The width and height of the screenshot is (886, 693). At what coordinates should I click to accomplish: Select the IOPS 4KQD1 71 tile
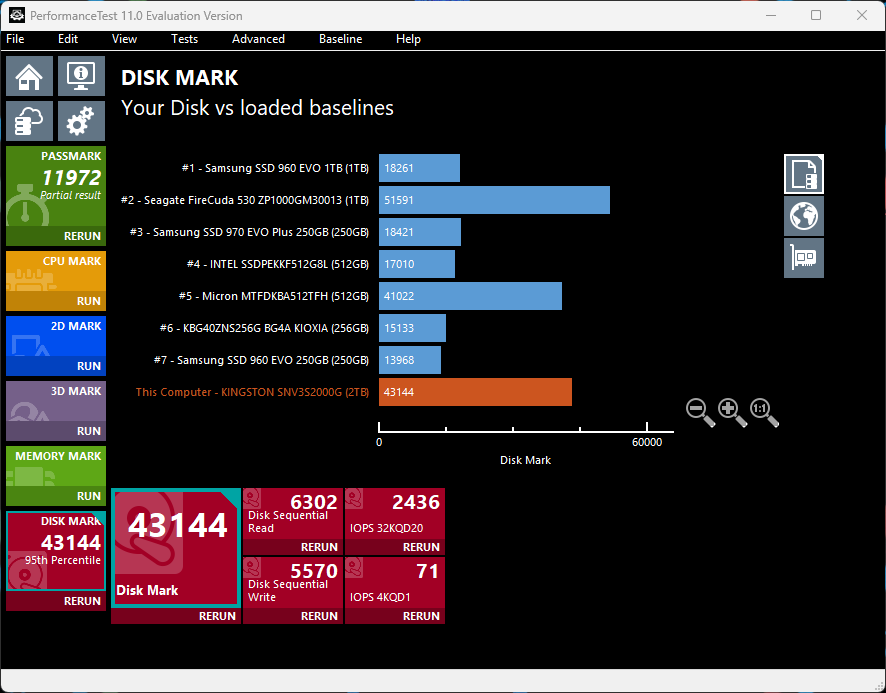(395, 583)
